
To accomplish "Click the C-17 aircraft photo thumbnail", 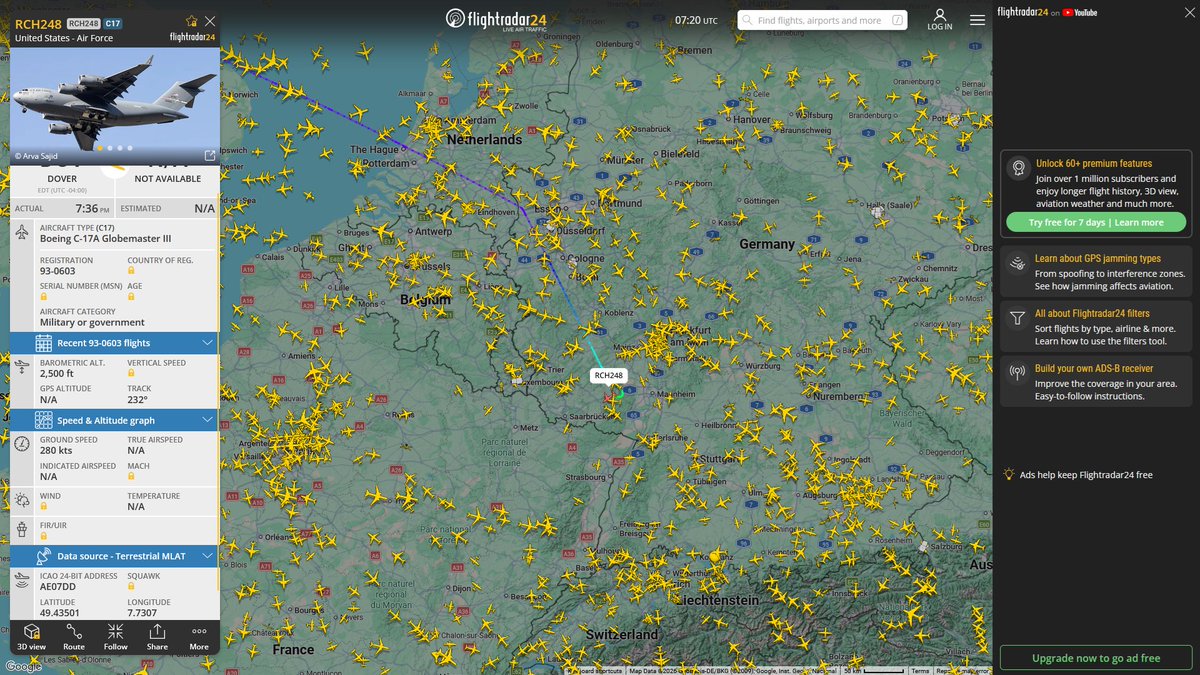I will 114,107.
